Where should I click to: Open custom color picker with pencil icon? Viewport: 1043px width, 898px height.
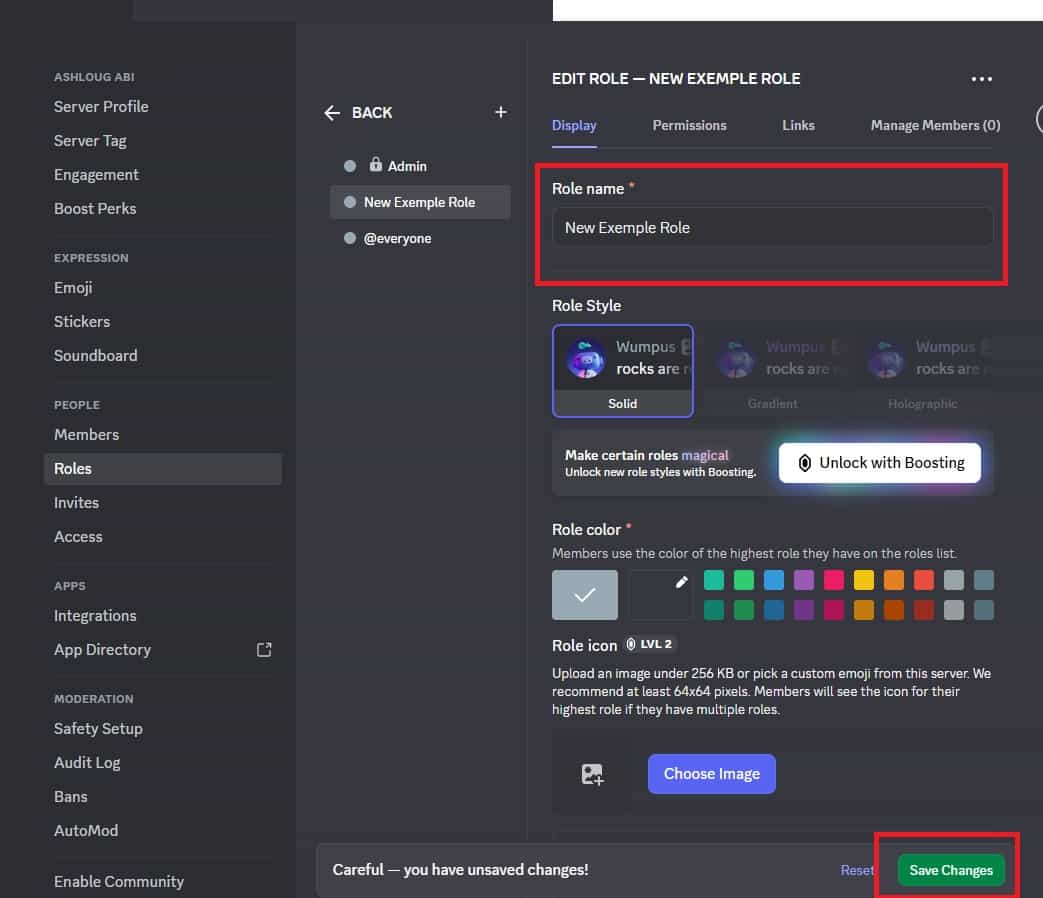click(682, 580)
